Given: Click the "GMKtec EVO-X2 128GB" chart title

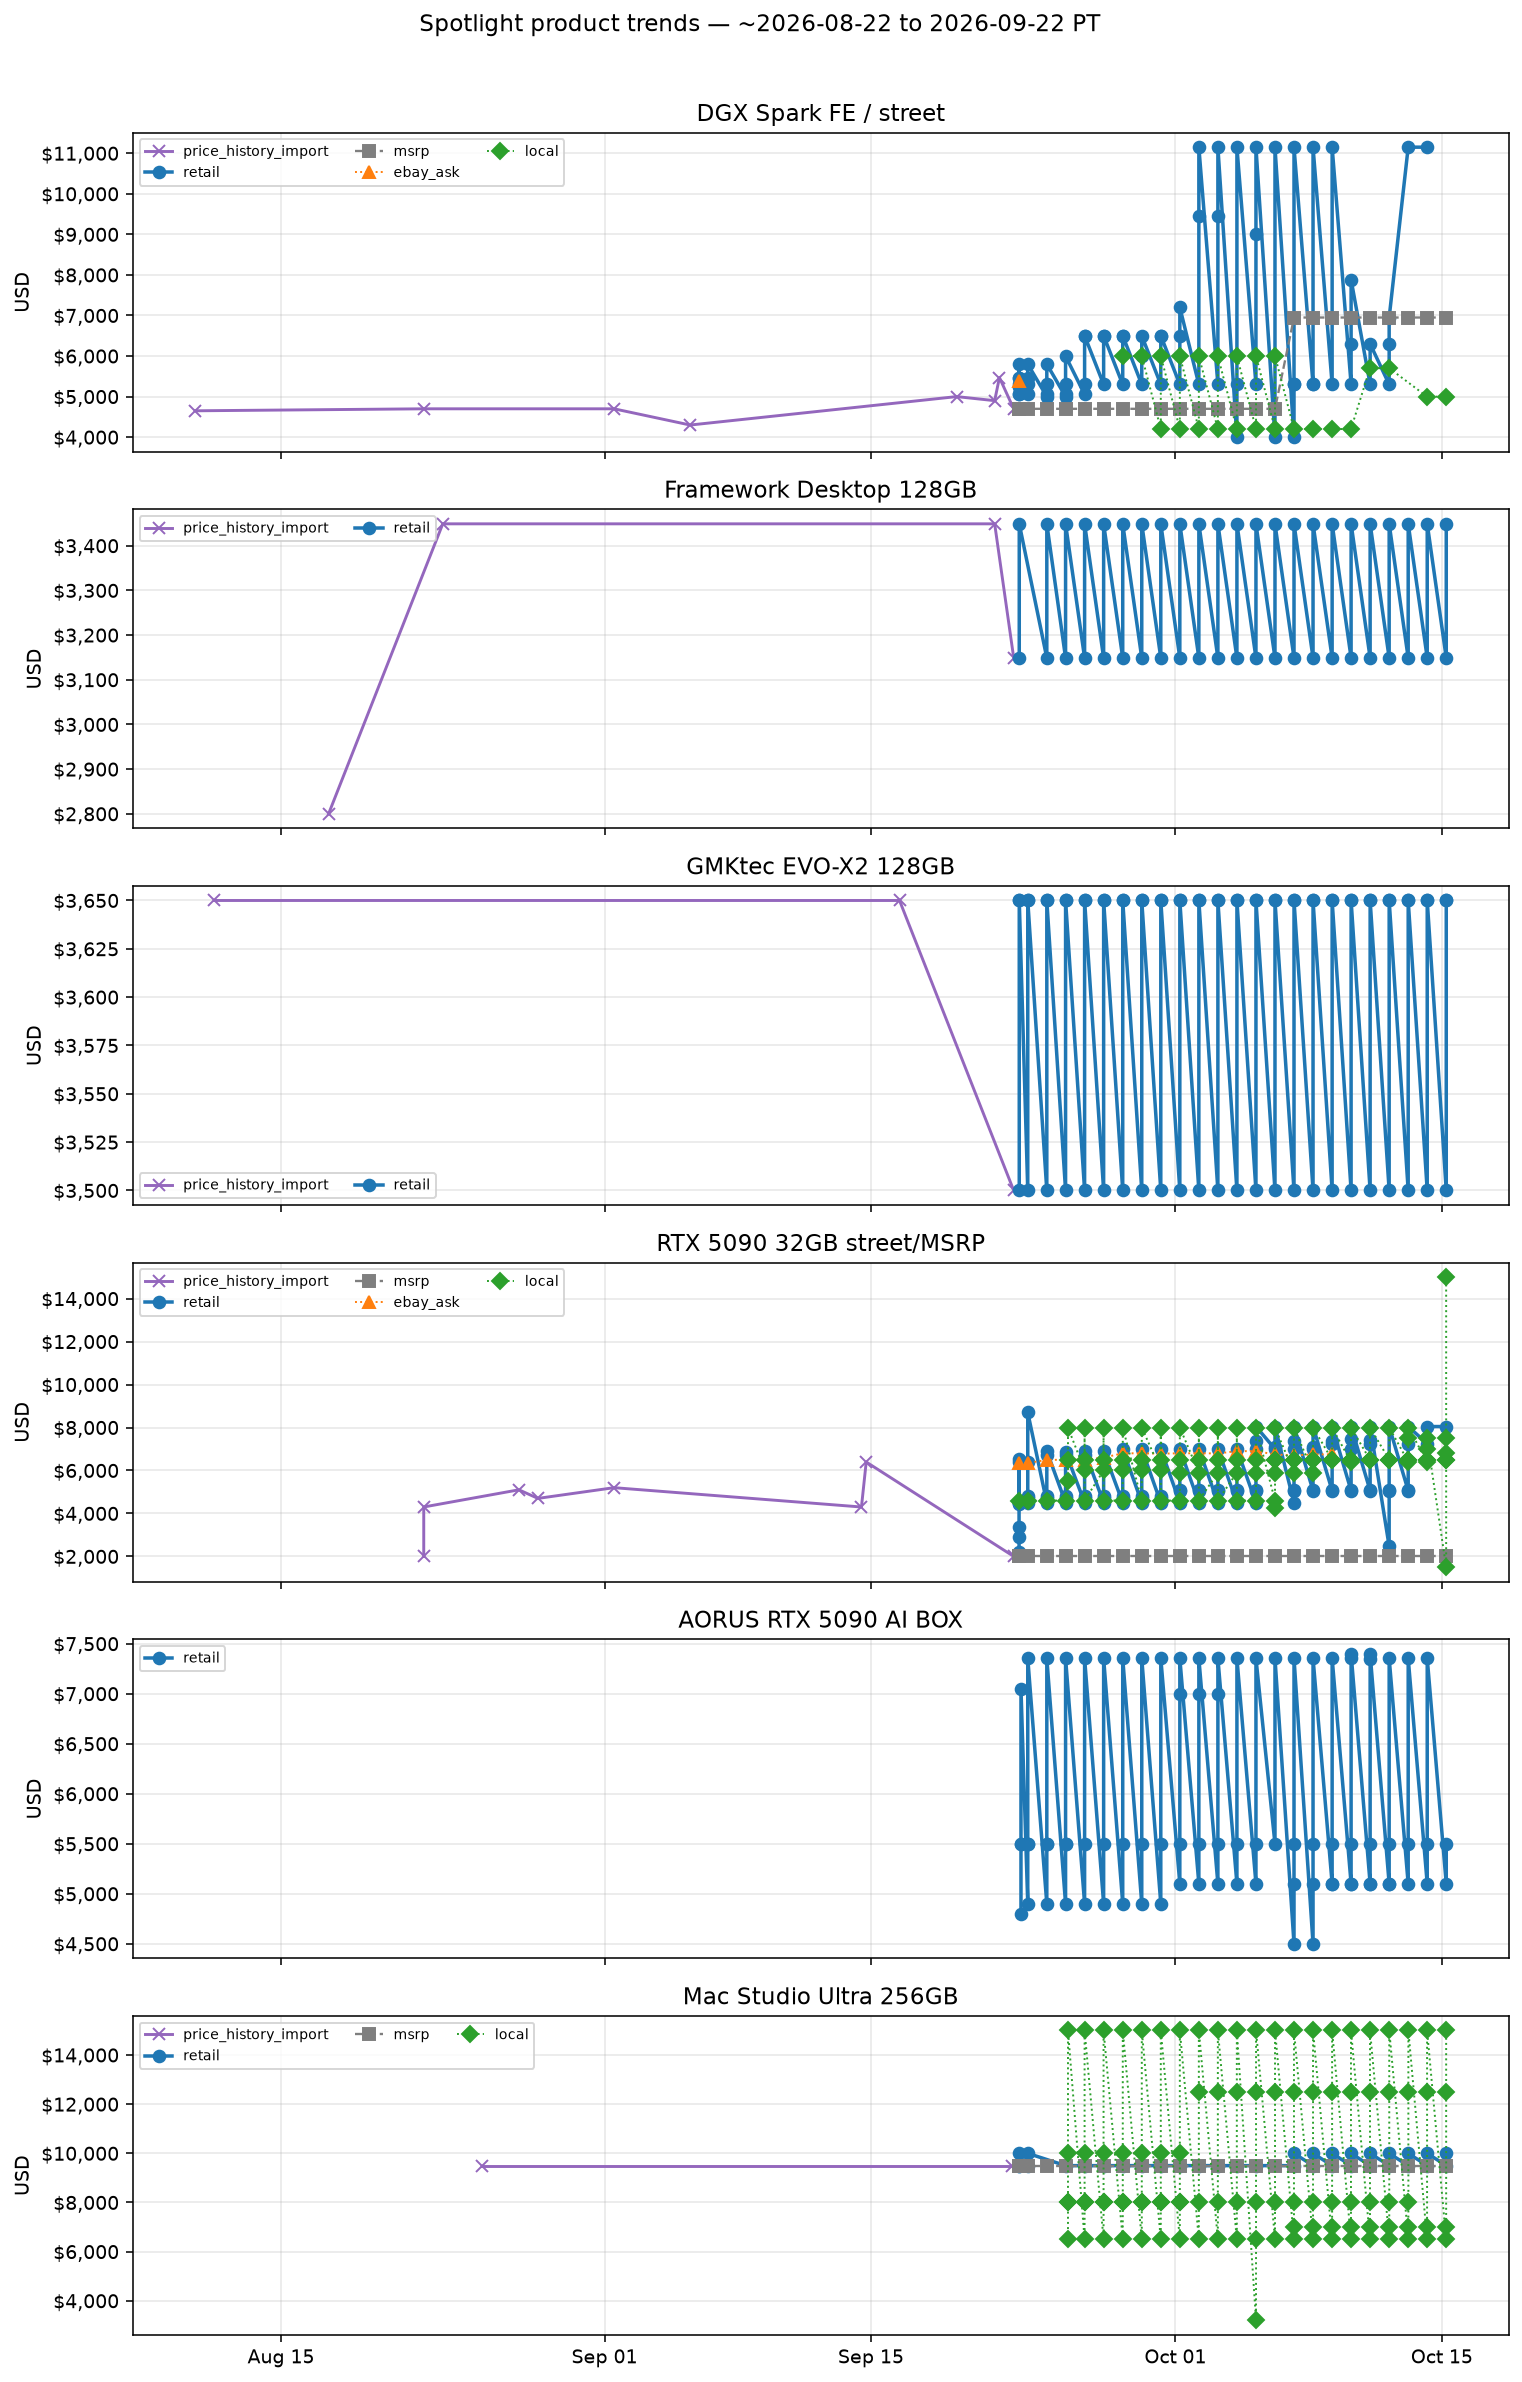Looking at the screenshot, I should coord(820,866).
